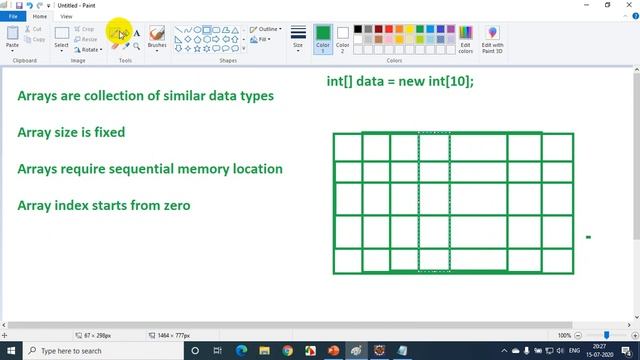Viewport: 640px width, 360px height.
Task: Activate the Magnifier tool
Action: click(137, 47)
